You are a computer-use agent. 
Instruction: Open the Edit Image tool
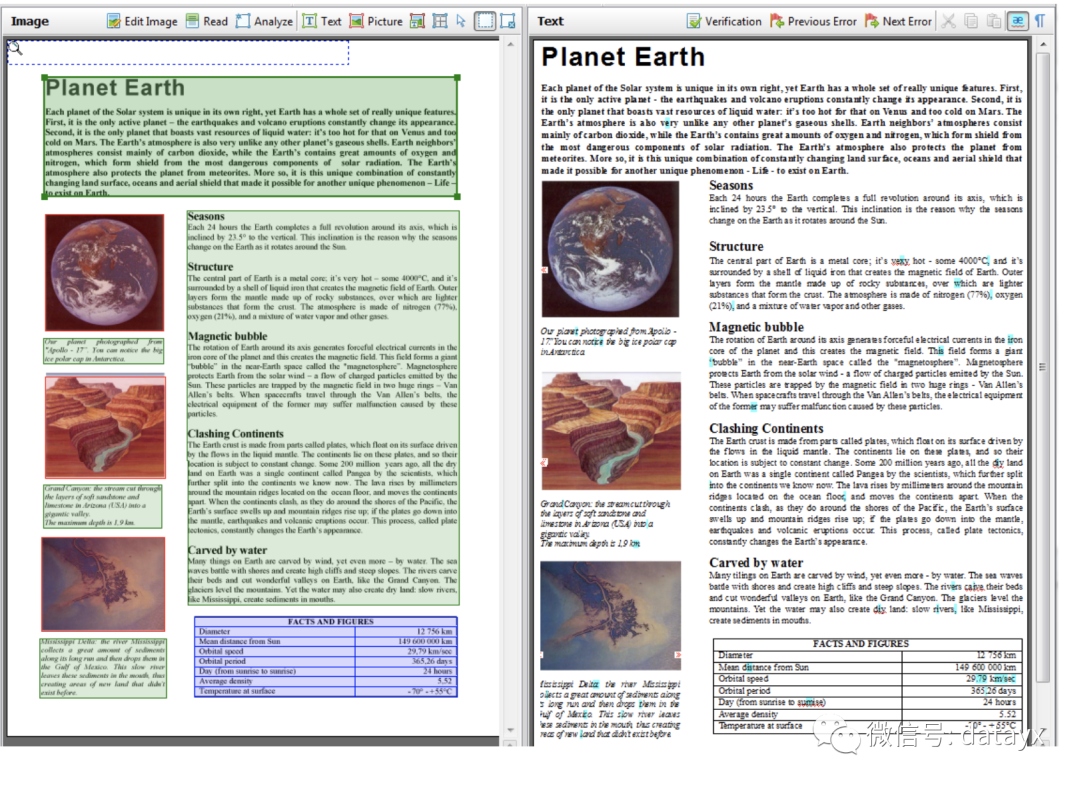(x=141, y=21)
